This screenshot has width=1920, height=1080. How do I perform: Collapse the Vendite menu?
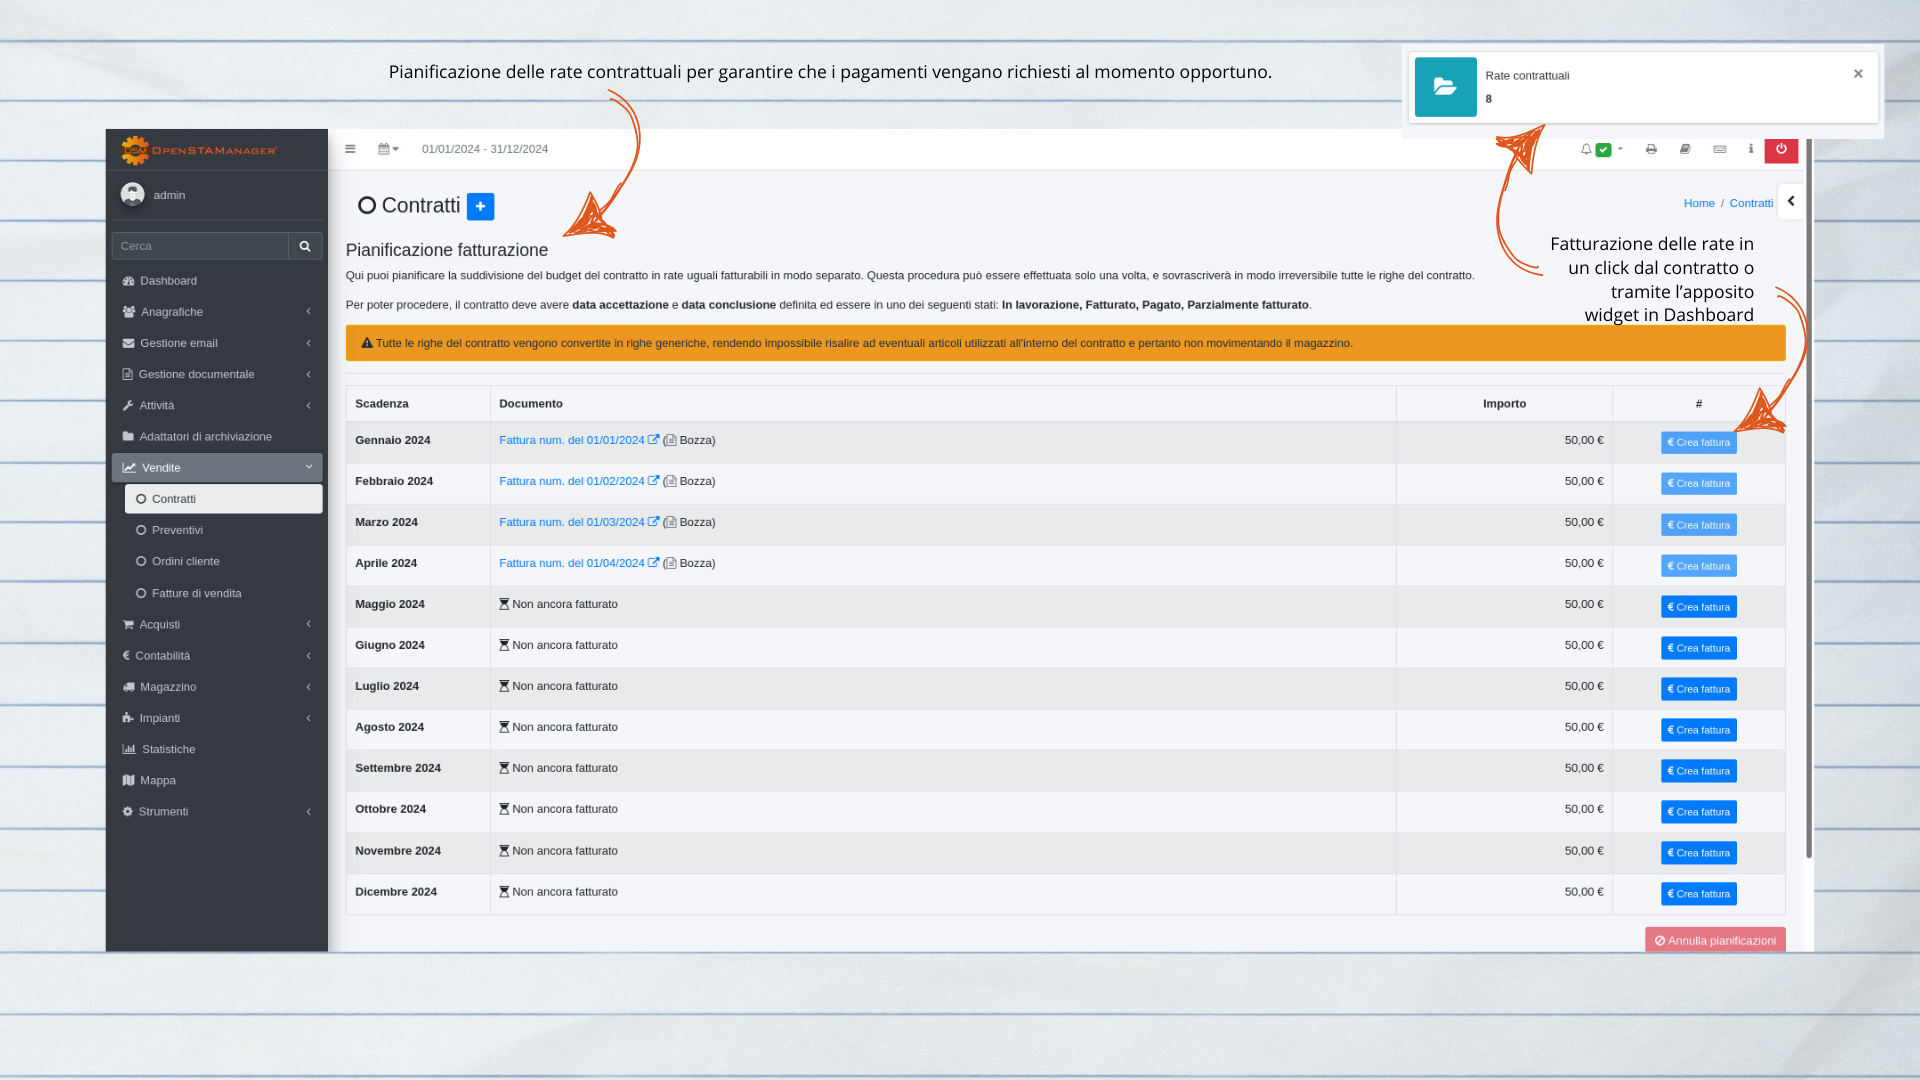click(217, 468)
